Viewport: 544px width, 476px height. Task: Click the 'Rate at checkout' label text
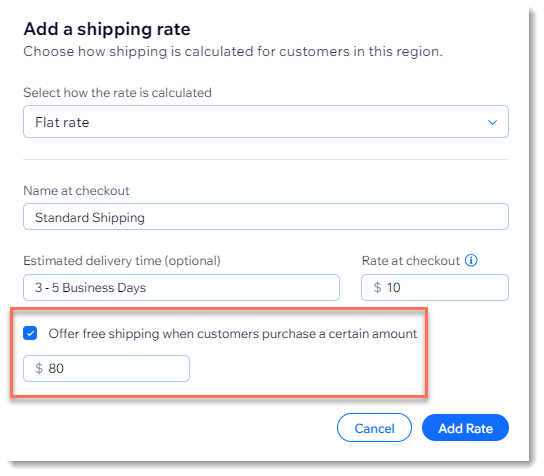coord(410,261)
